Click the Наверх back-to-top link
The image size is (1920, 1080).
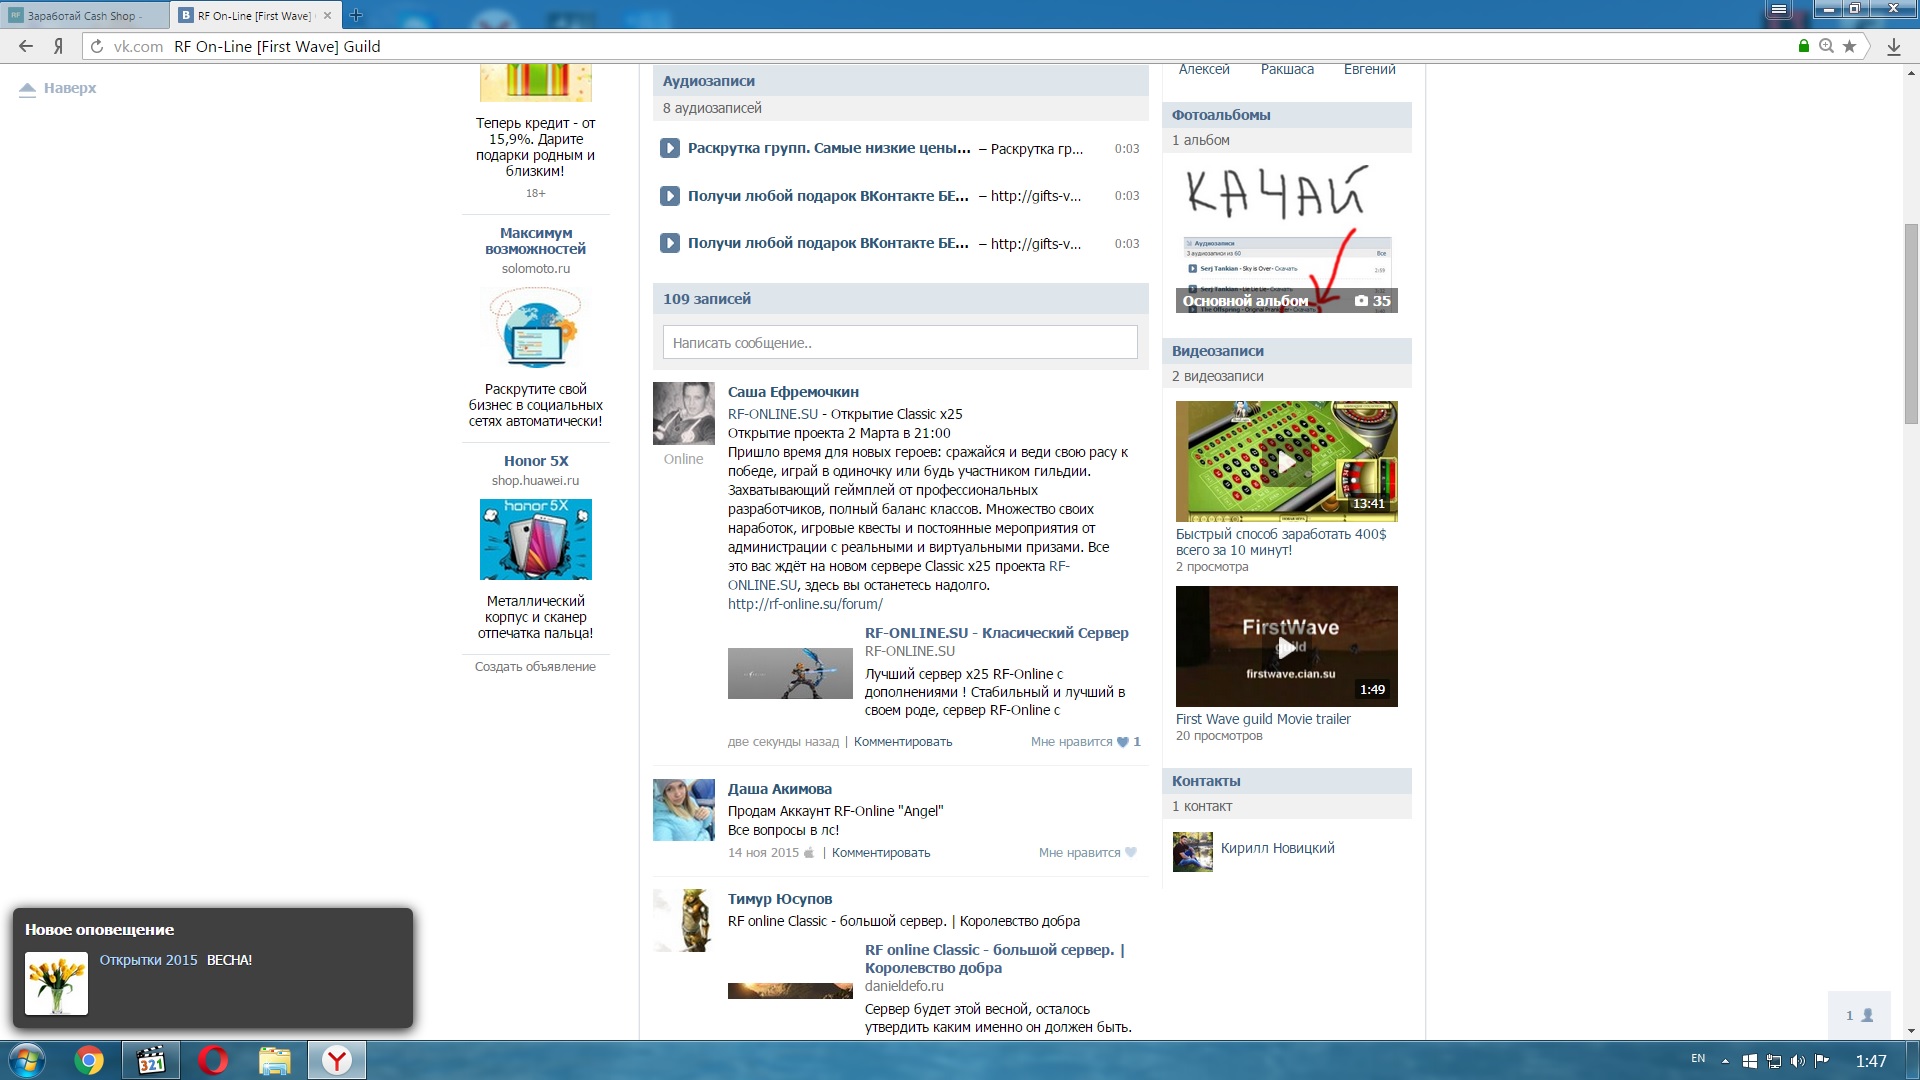pyautogui.click(x=58, y=88)
